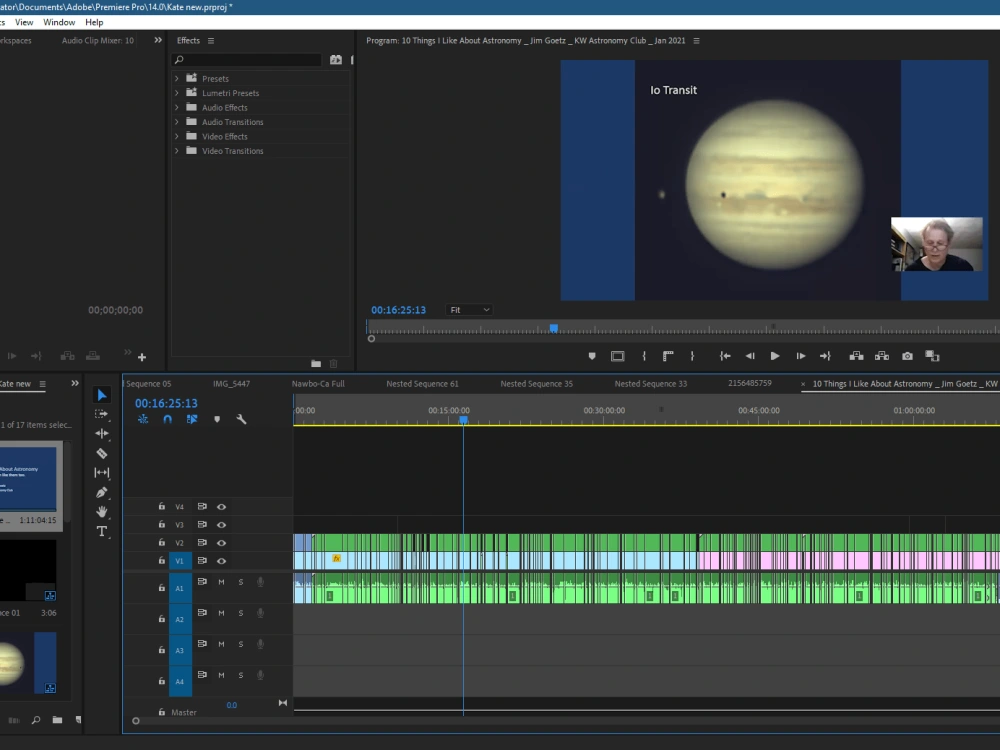Image resolution: width=1000 pixels, height=750 pixels.
Task: Select the Pen tool
Action: pos(101,492)
